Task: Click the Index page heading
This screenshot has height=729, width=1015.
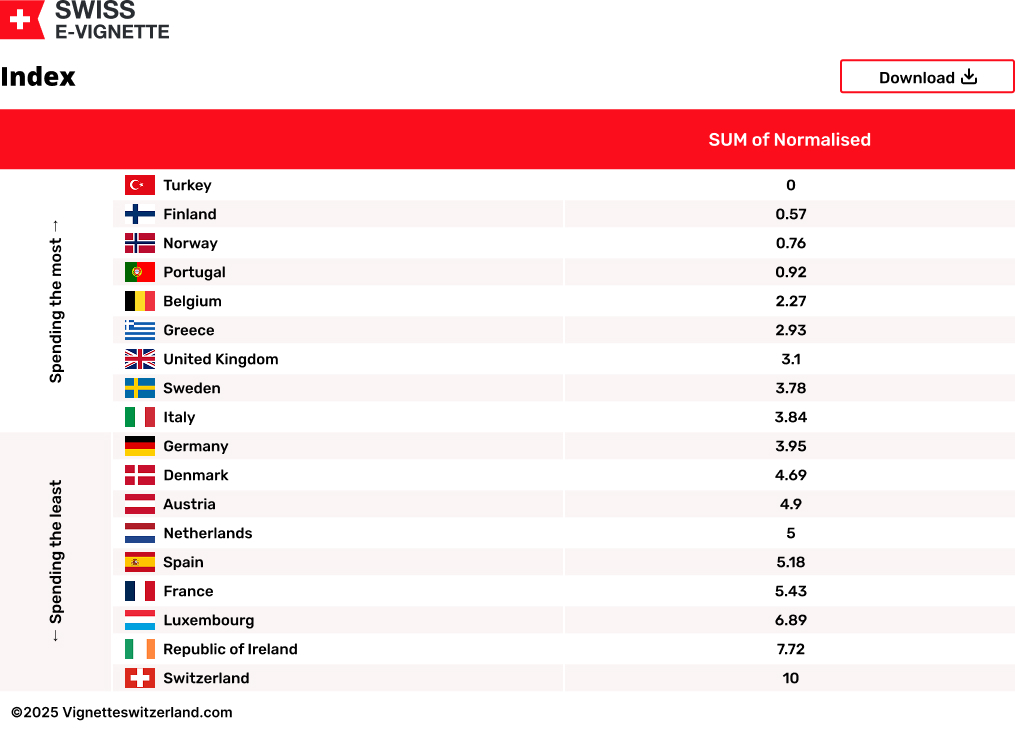Action: 38,77
